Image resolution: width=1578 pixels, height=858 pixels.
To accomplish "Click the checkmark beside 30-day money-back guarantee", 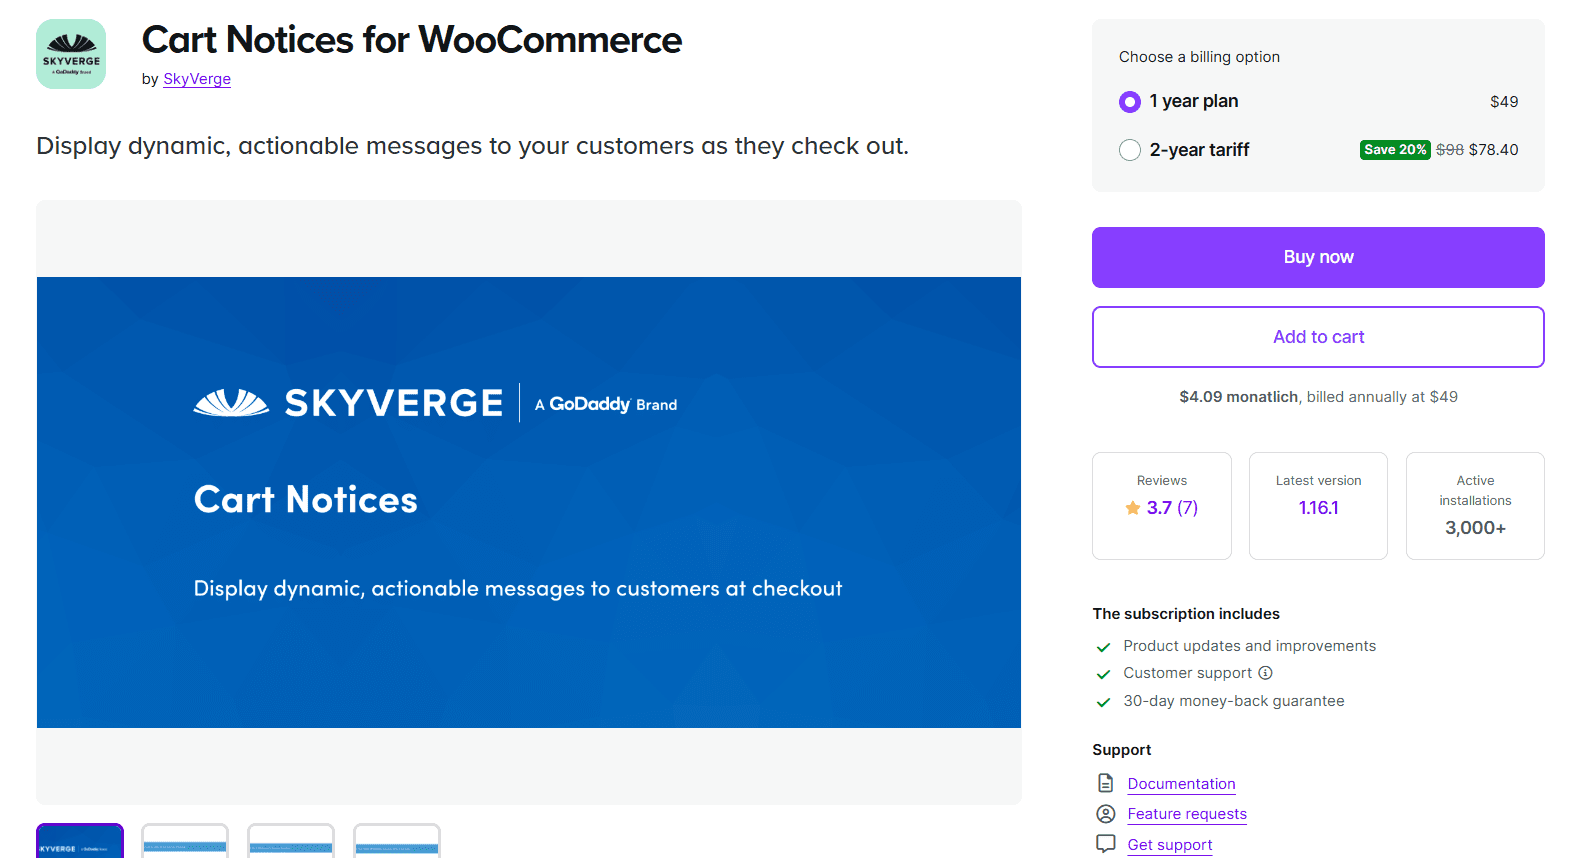I will coord(1104,701).
